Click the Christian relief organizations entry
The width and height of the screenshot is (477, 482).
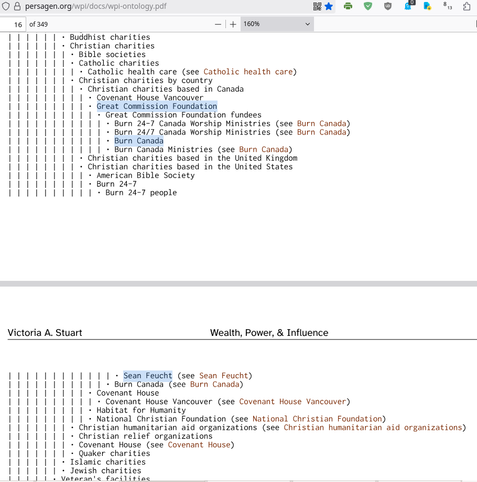tap(145, 436)
